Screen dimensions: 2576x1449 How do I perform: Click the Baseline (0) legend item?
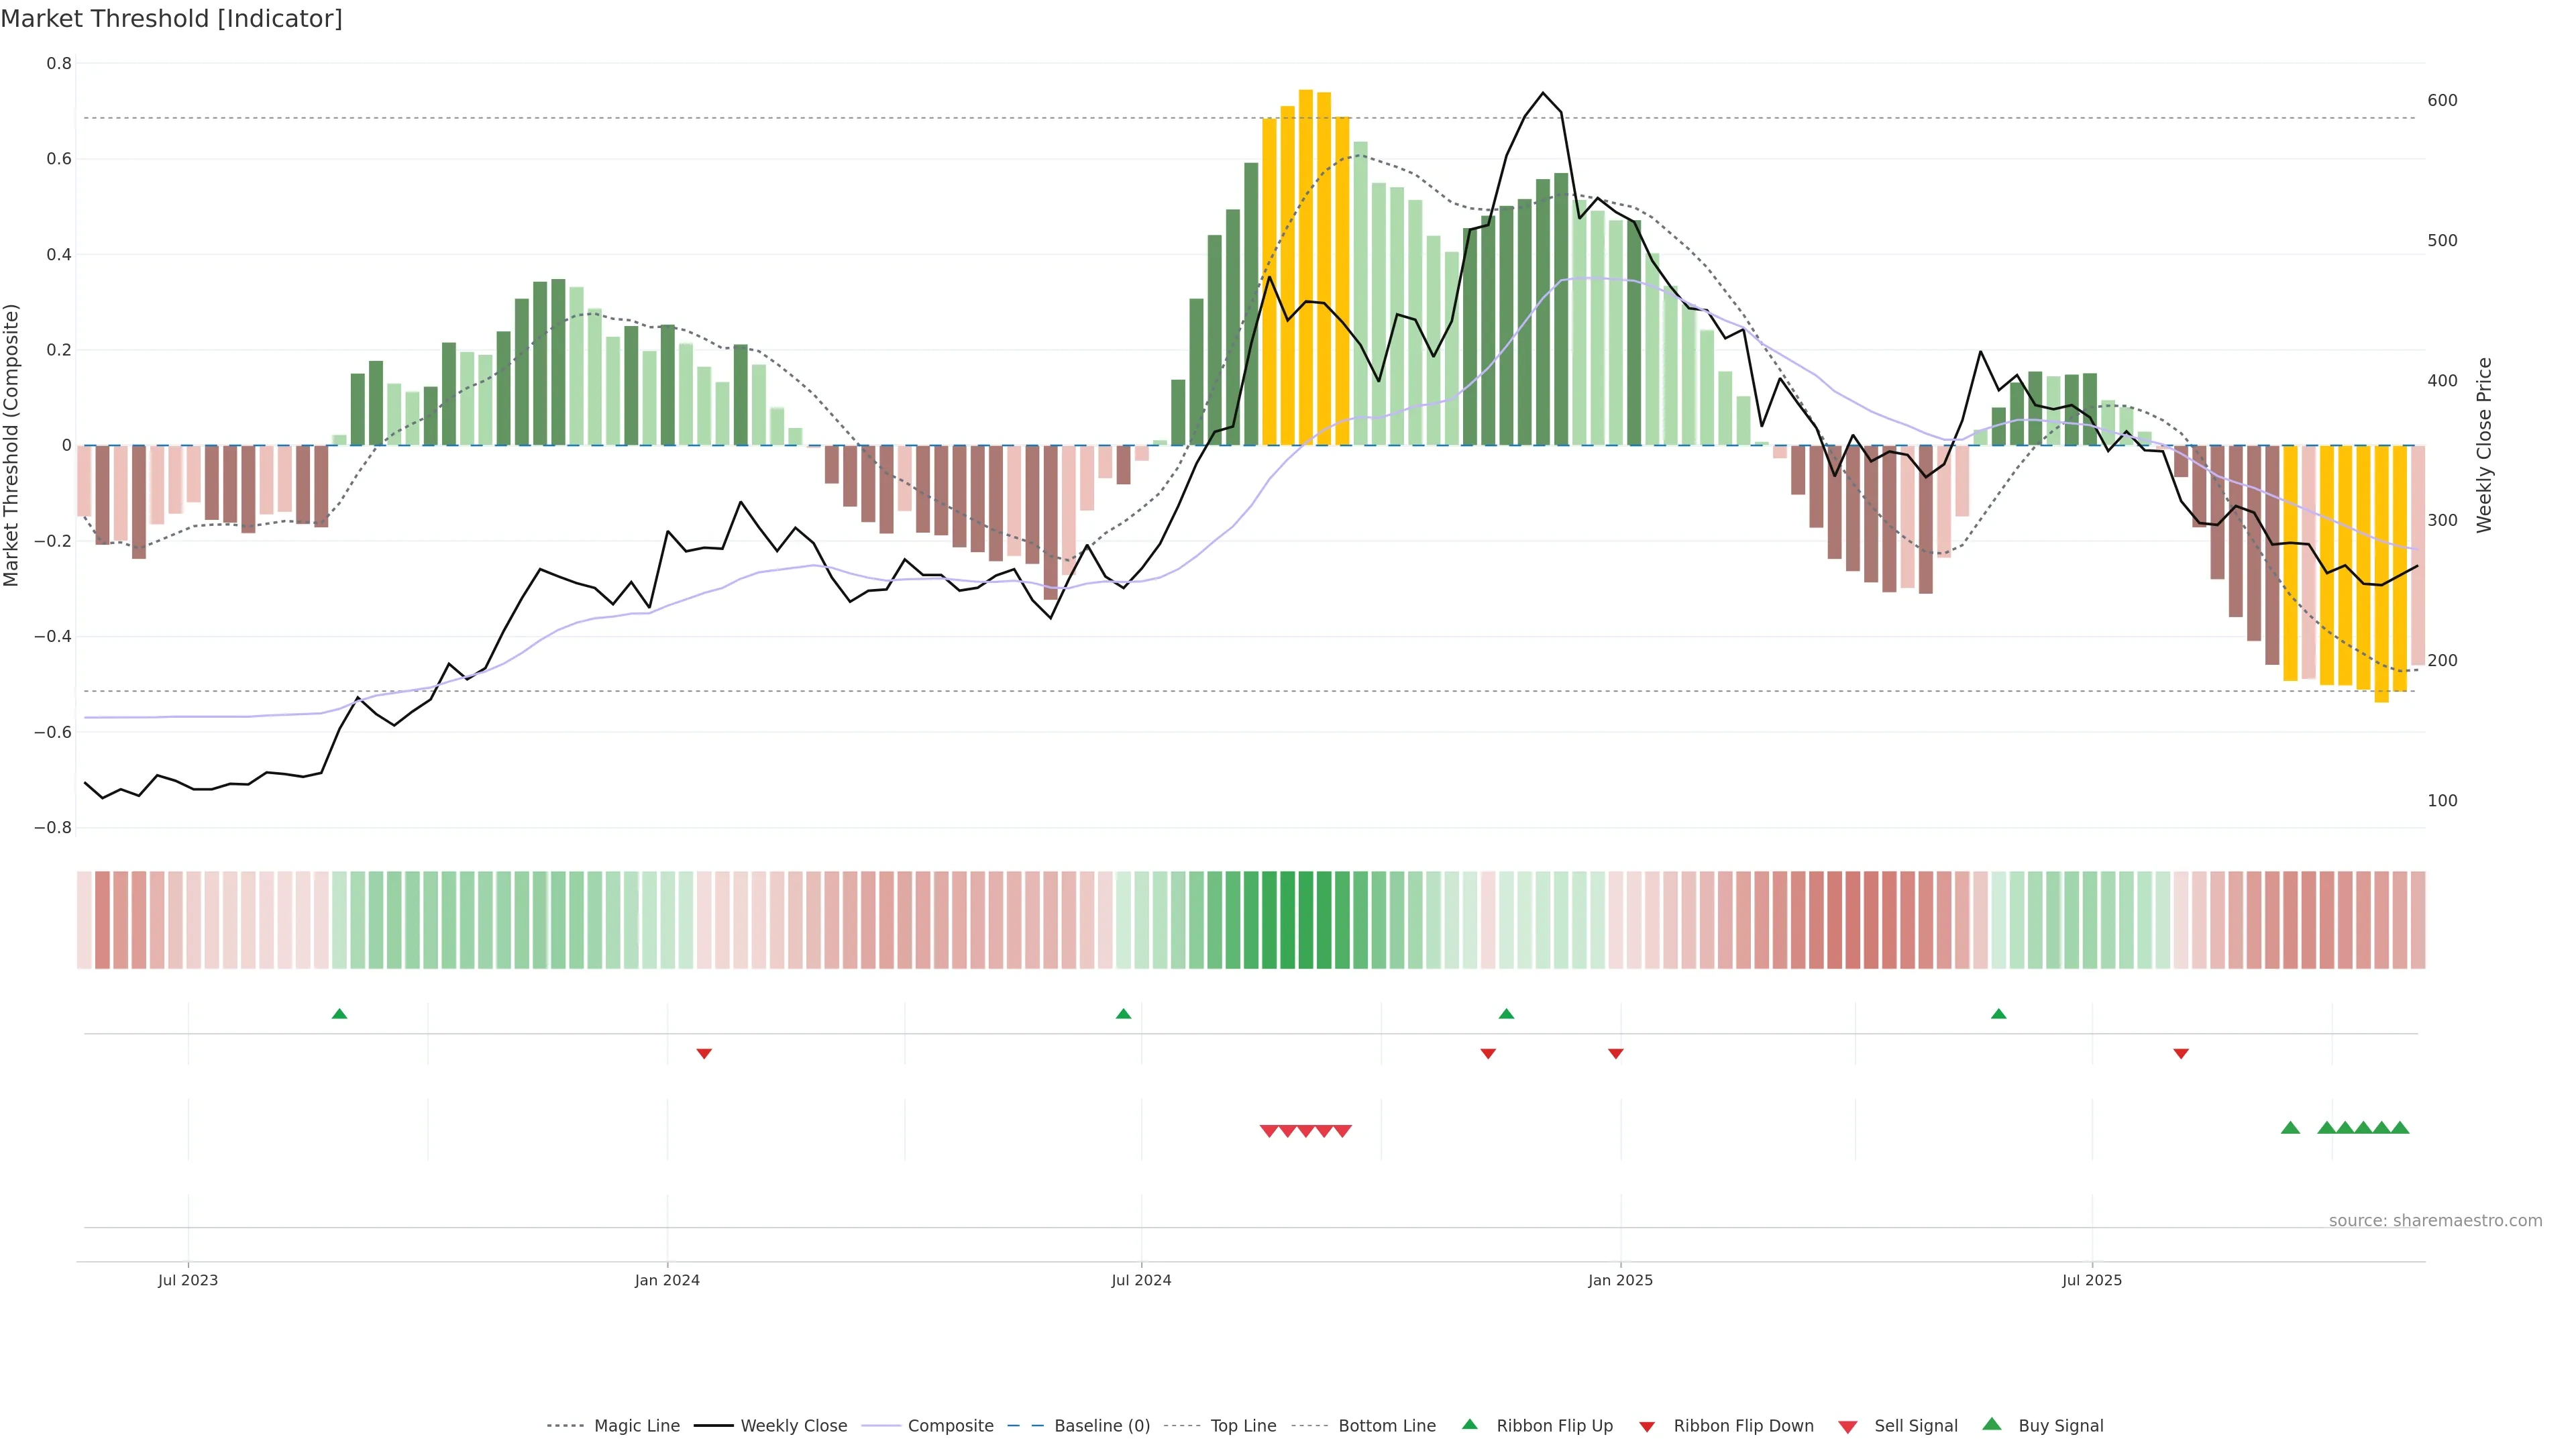(1101, 1425)
